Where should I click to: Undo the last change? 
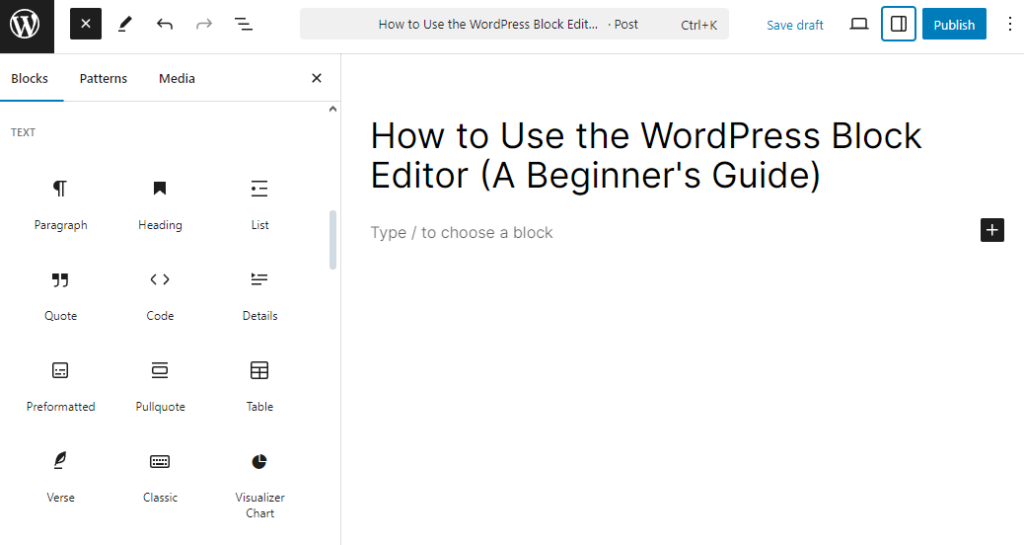[x=165, y=24]
